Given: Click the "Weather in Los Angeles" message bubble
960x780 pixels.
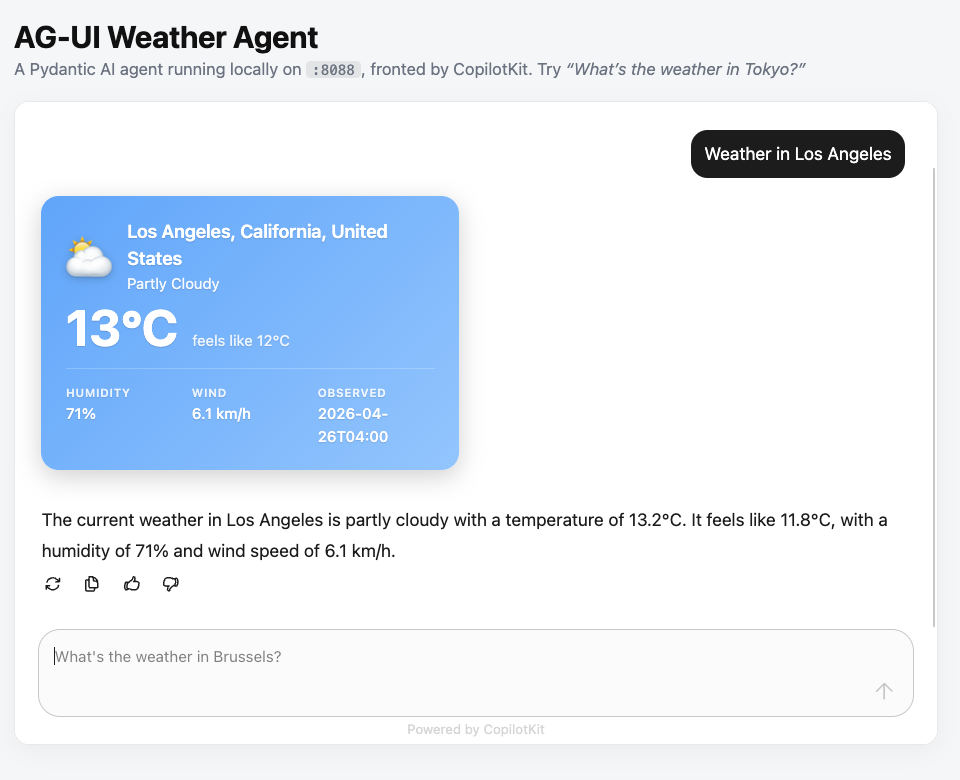Looking at the screenshot, I should tap(797, 154).
